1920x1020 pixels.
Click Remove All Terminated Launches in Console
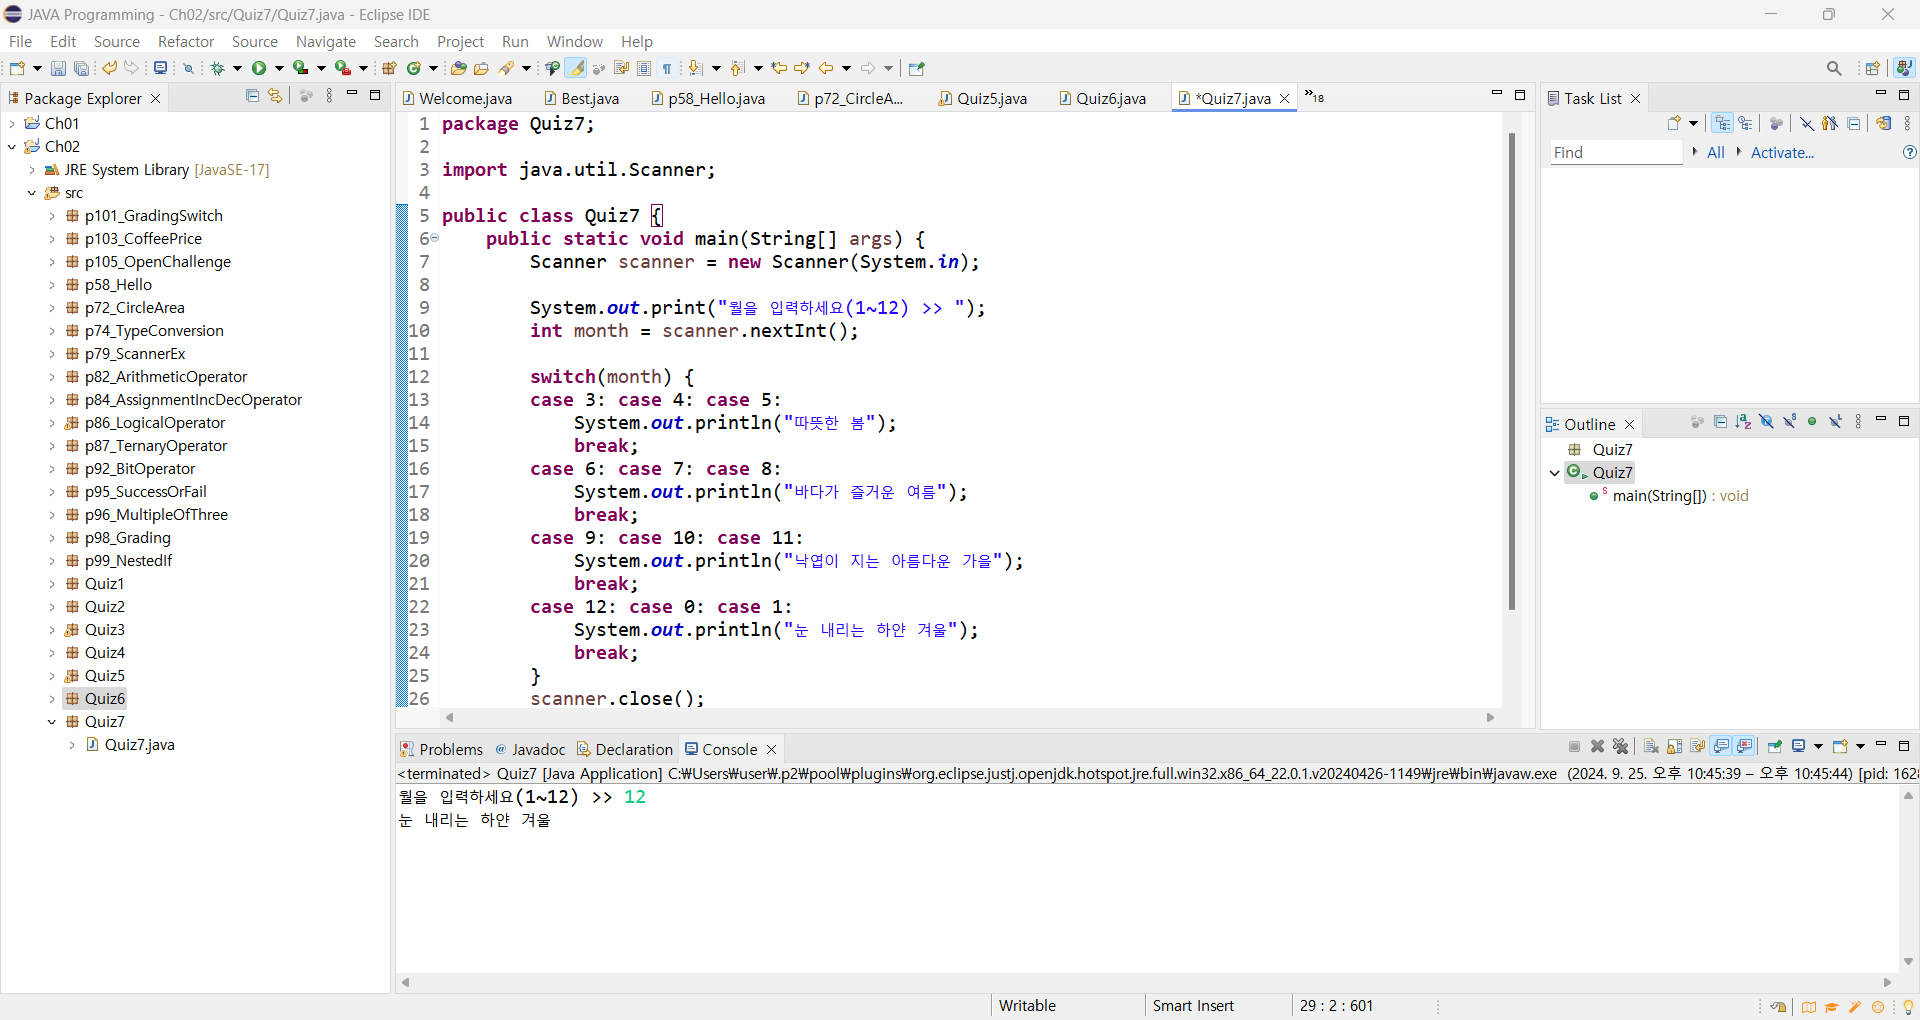click(1620, 746)
